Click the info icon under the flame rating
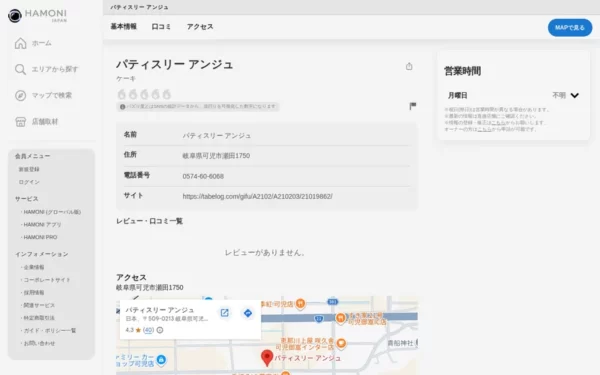Screen dimensions: 600x375 pyautogui.click(x=122, y=107)
